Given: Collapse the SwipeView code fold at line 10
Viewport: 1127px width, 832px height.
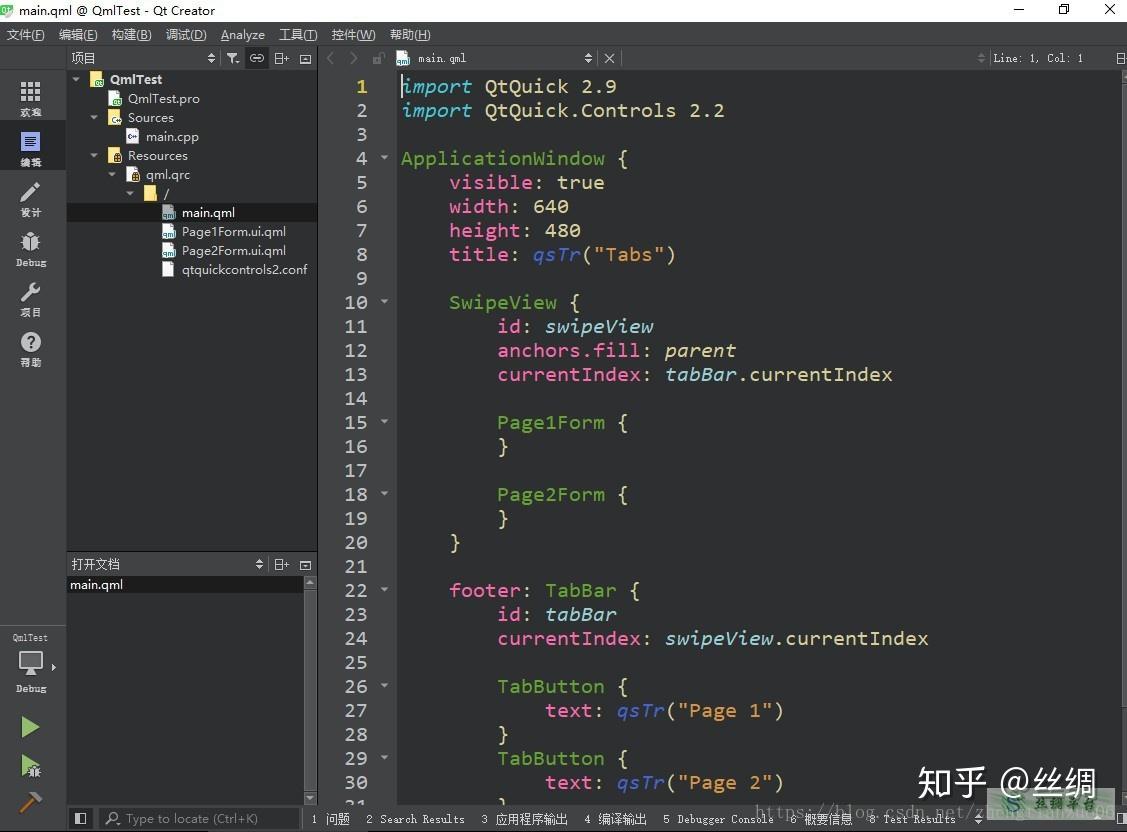Looking at the screenshot, I should [383, 302].
